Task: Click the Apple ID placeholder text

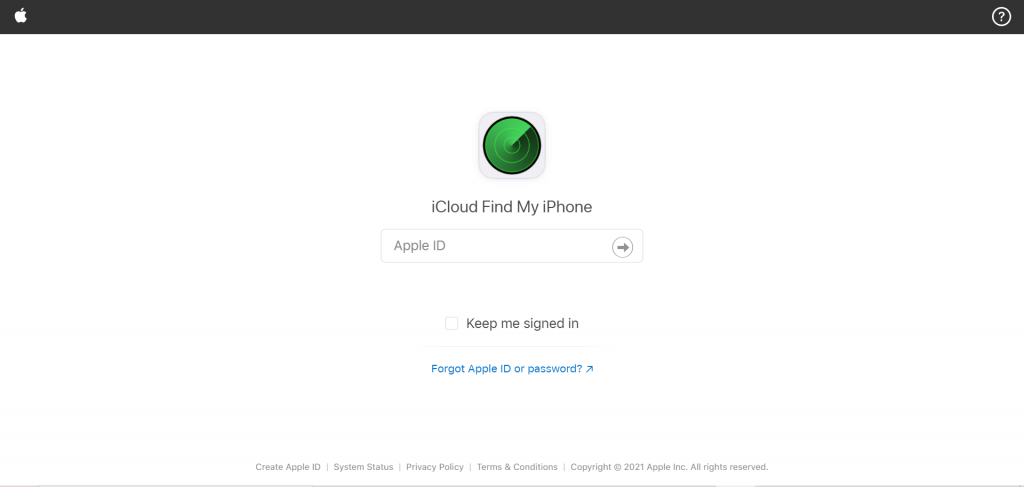Action: (420, 246)
